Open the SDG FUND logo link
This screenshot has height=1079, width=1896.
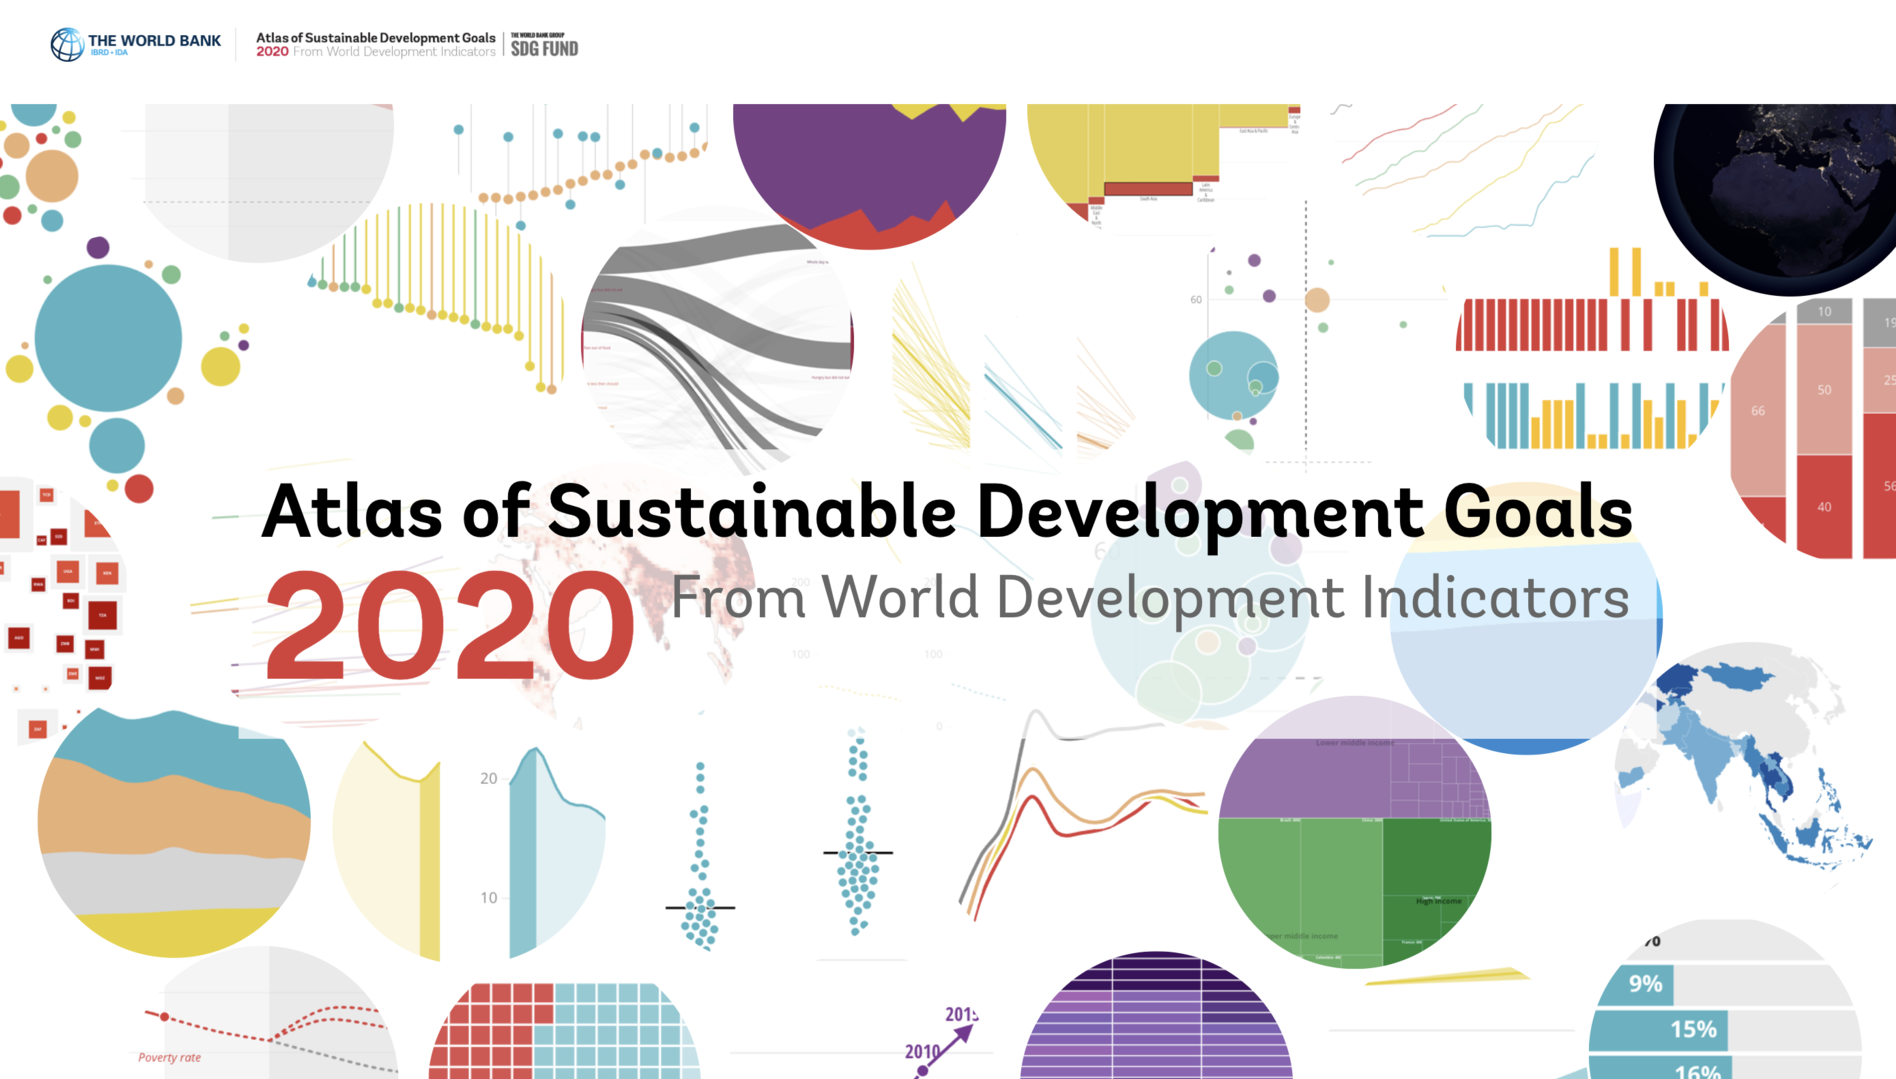pyautogui.click(x=543, y=43)
